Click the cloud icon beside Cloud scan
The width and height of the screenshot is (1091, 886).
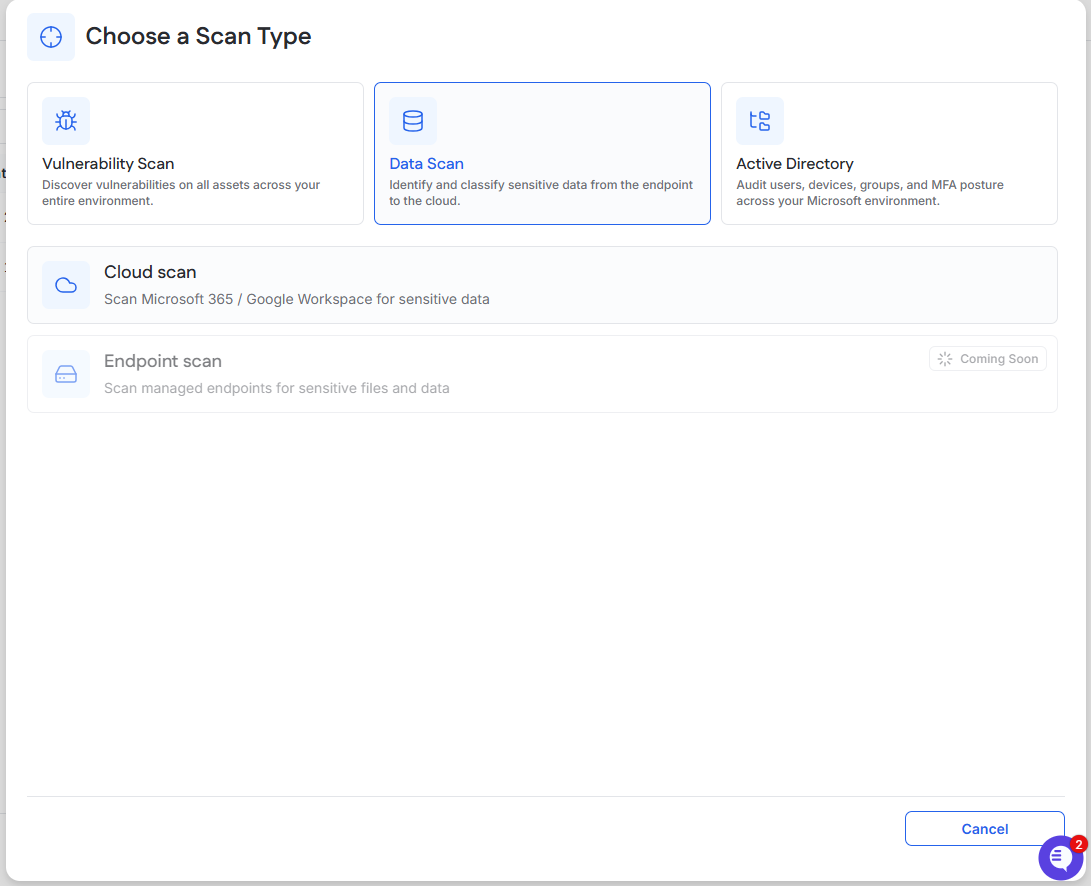[x=66, y=285]
